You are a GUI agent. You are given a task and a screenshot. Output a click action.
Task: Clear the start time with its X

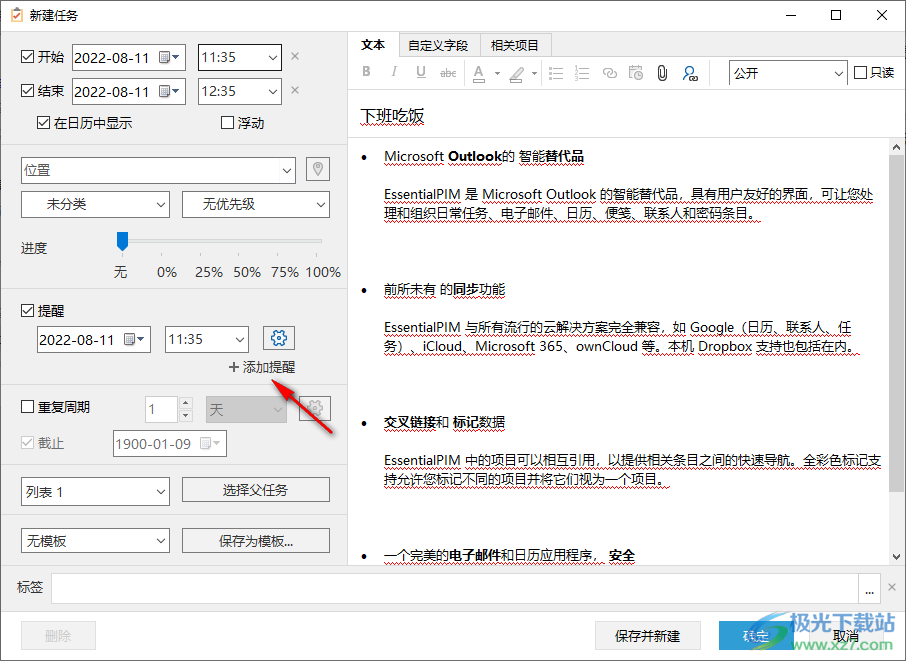coord(295,56)
